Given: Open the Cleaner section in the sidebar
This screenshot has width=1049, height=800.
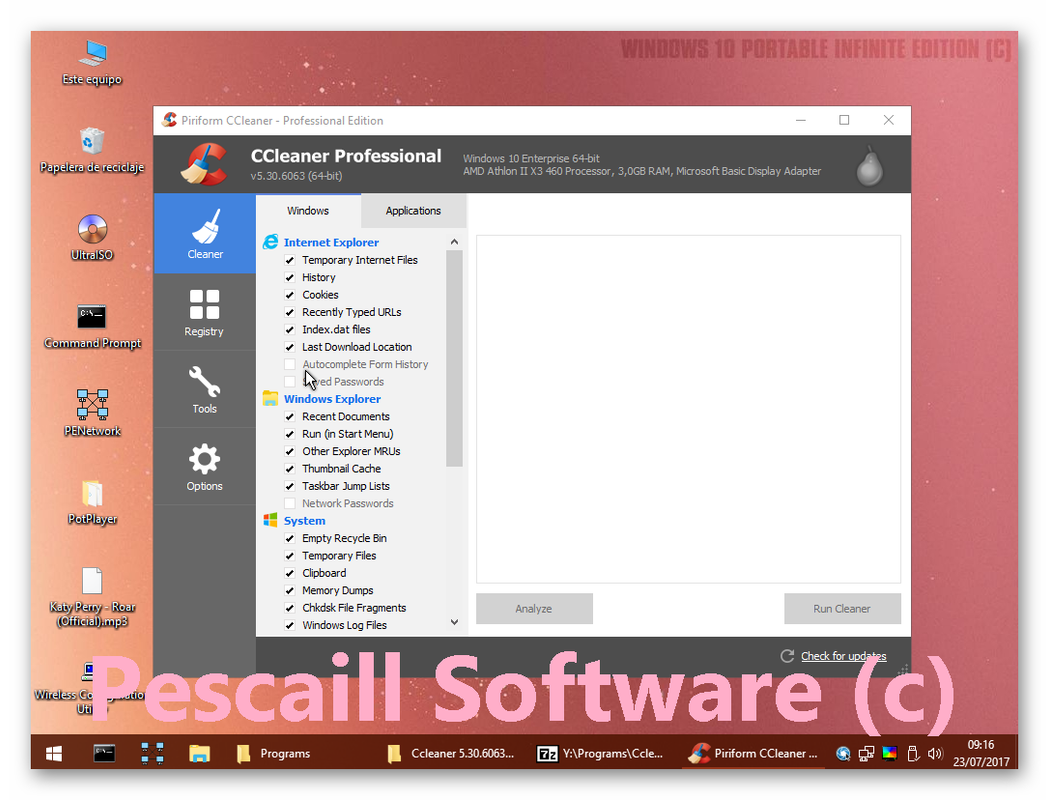Looking at the screenshot, I should pos(205,233).
